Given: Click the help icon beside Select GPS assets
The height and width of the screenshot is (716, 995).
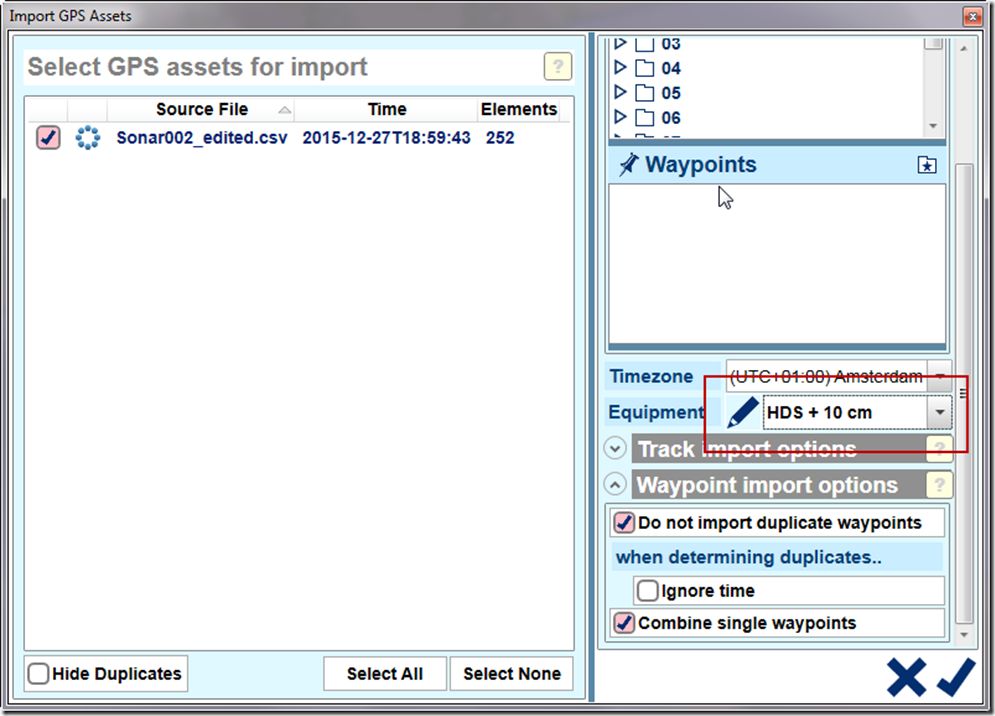Looking at the screenshot, I should pyautogui.click(x=557, y=67).
